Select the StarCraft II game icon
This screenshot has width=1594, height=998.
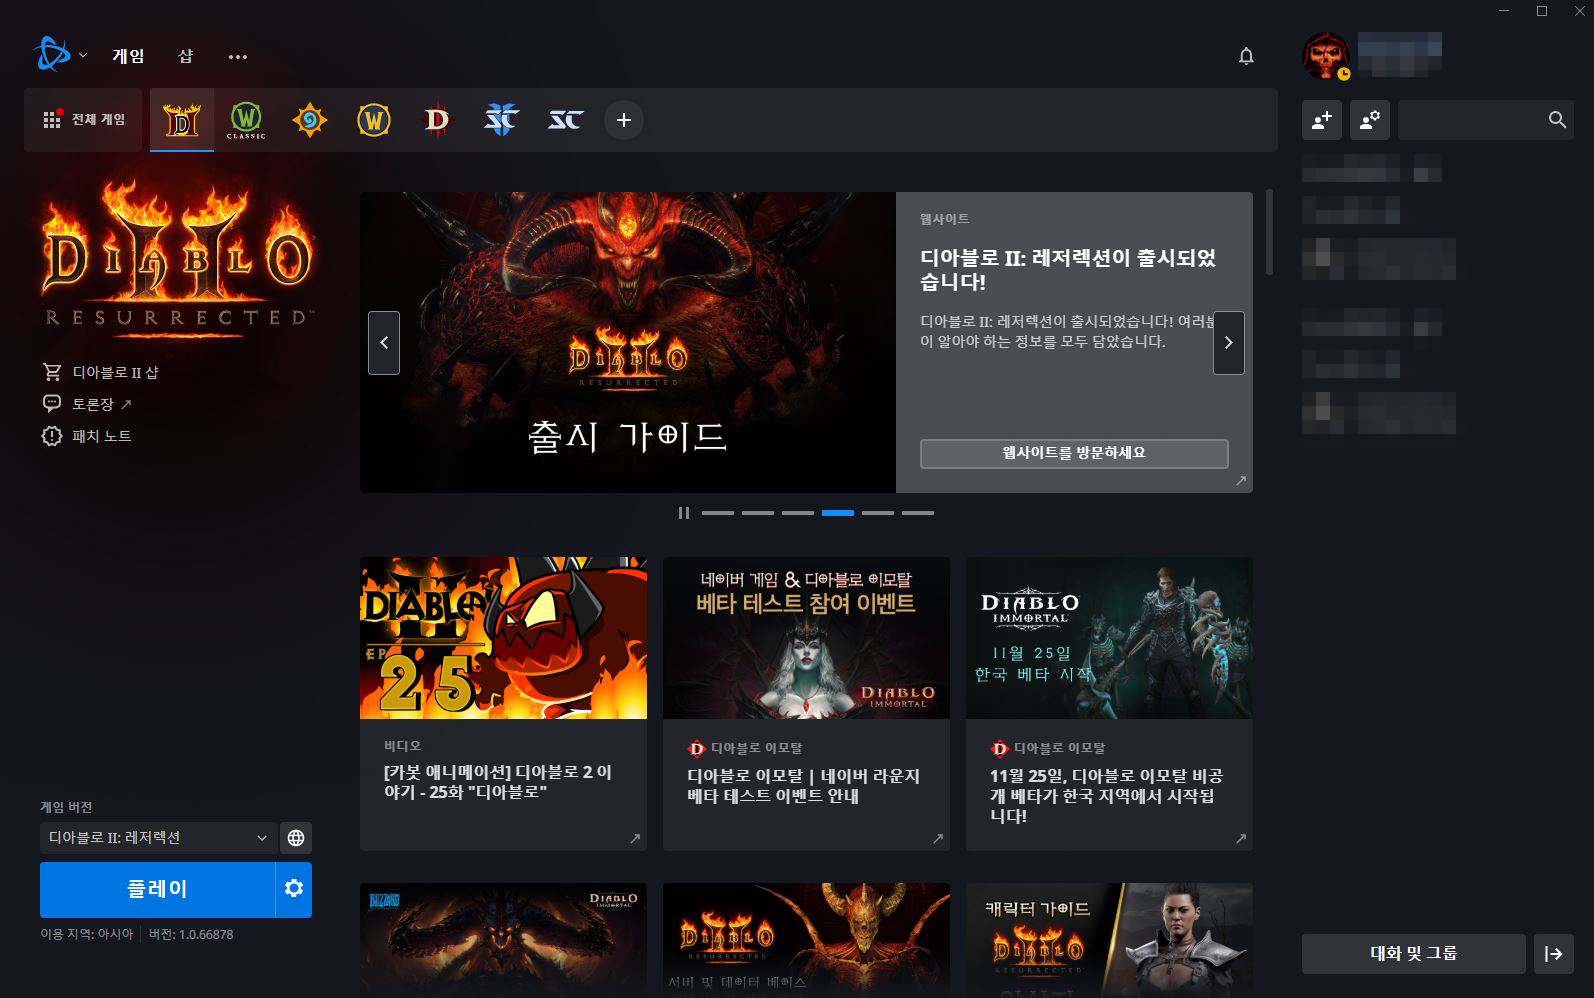tap(501, 121)
